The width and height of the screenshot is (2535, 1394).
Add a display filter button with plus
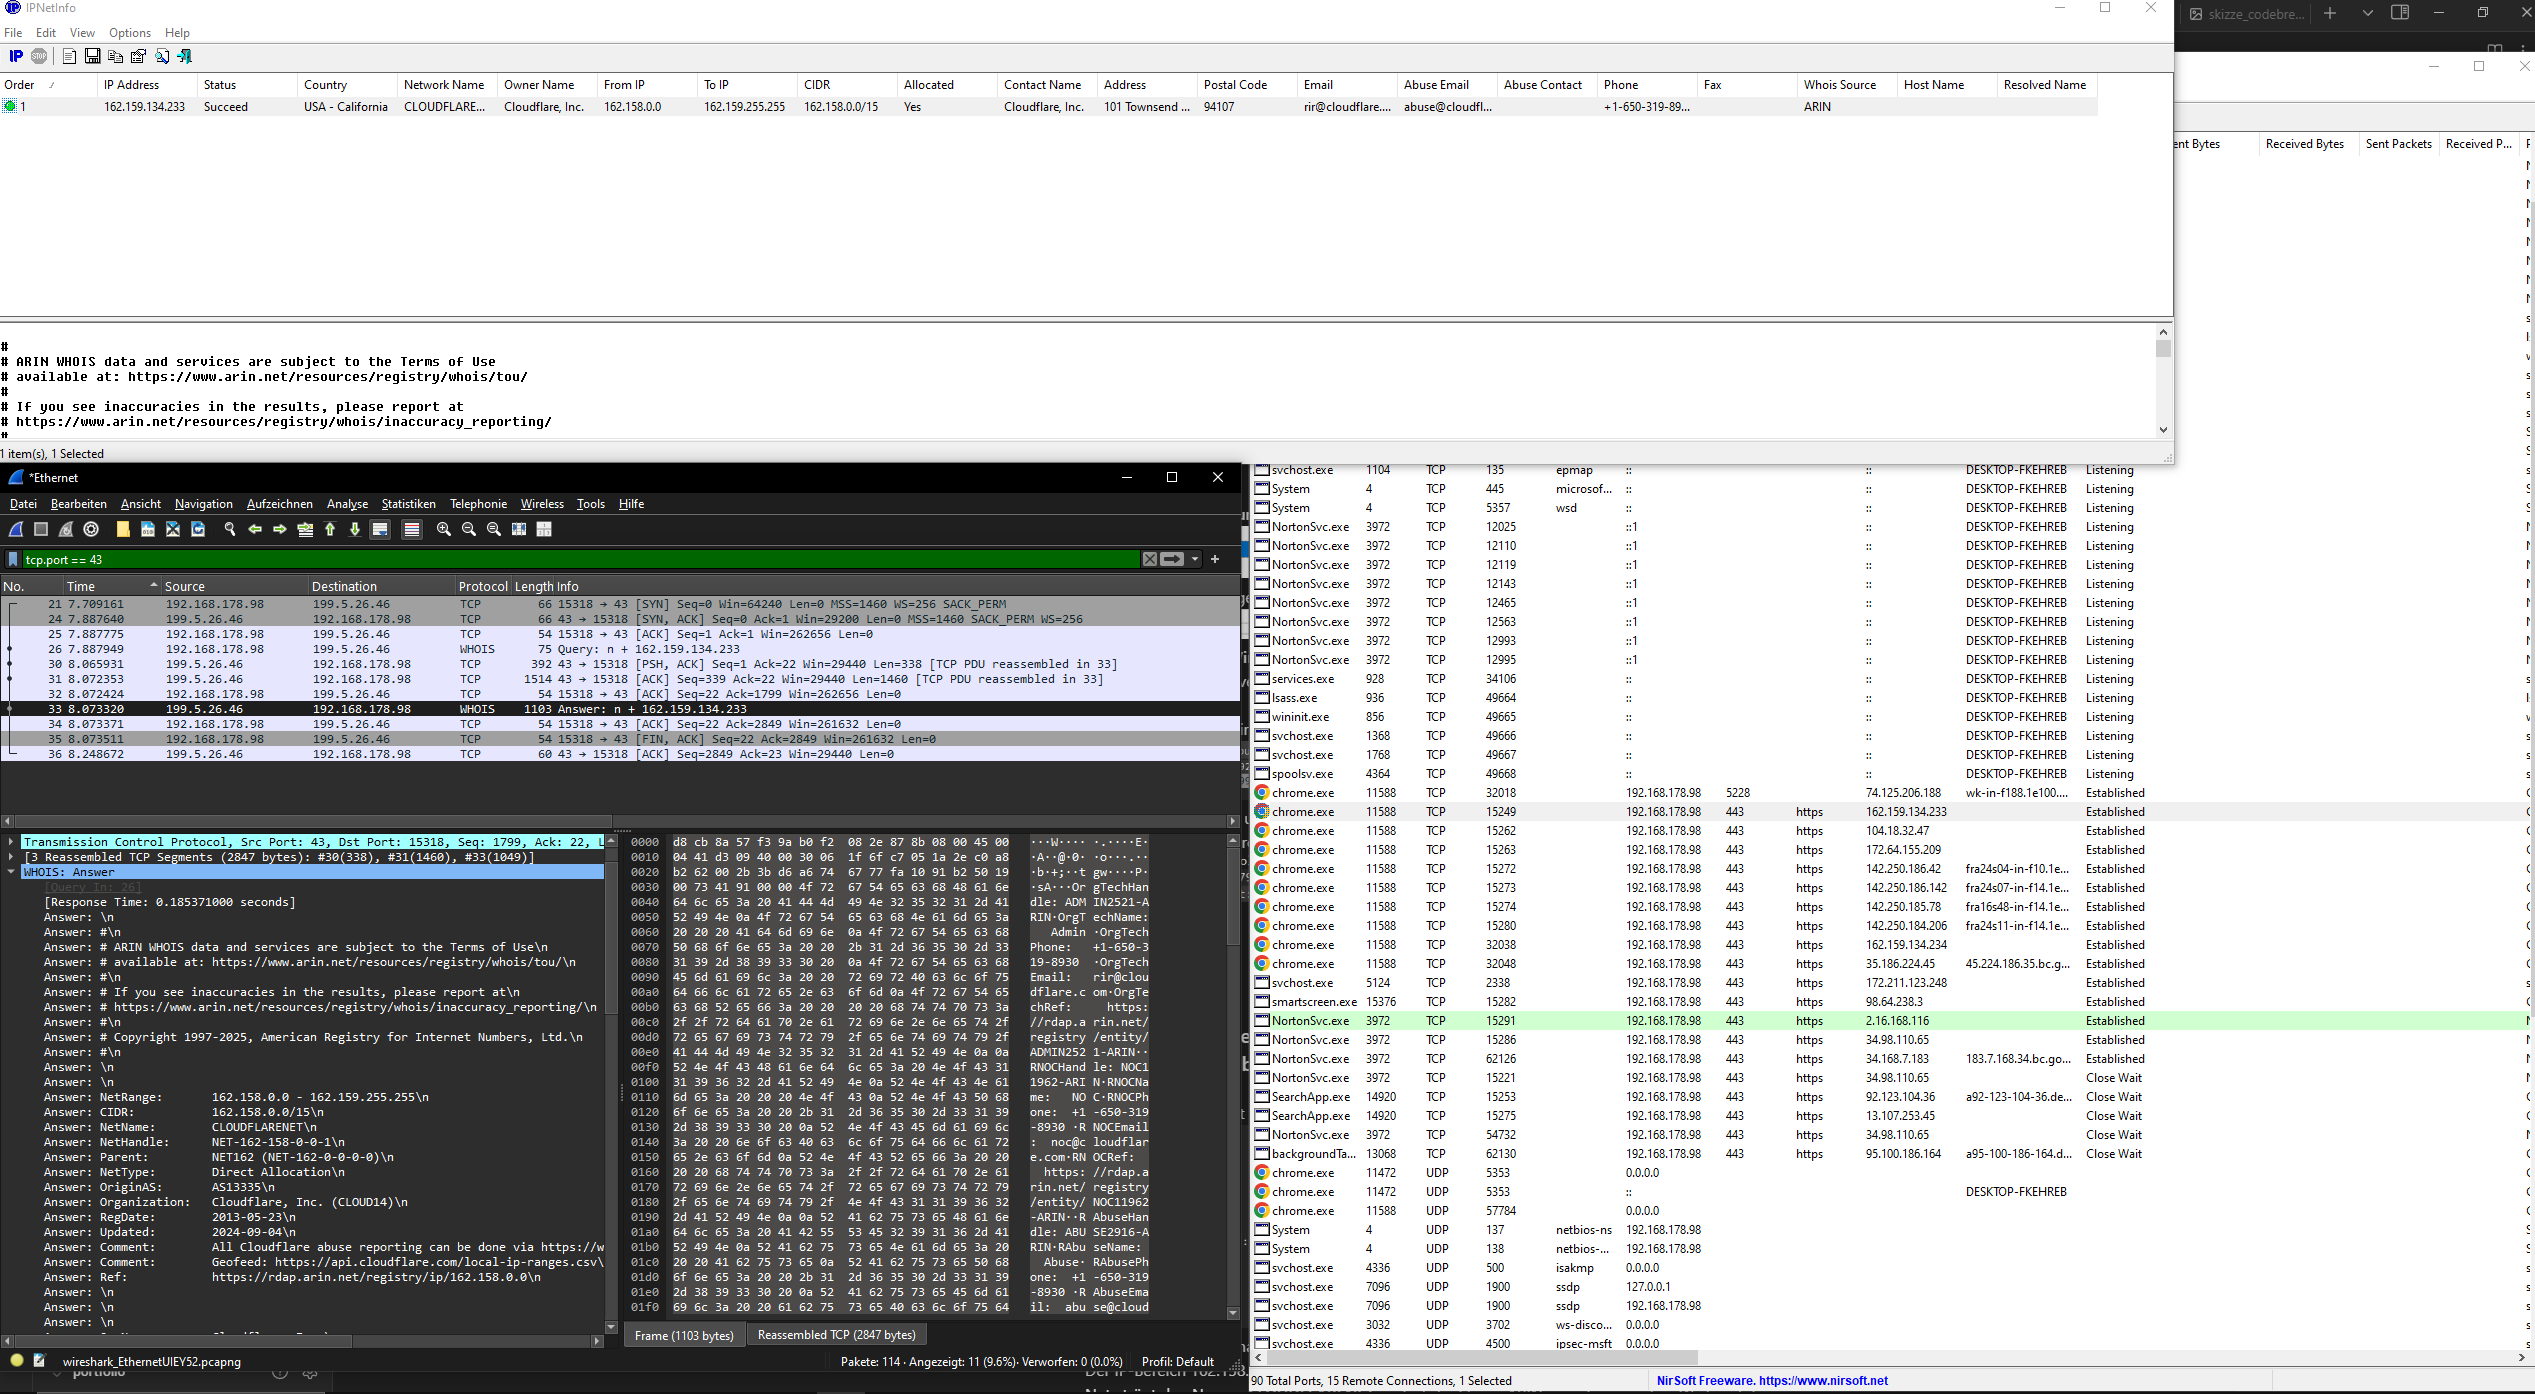(1215, 559)
